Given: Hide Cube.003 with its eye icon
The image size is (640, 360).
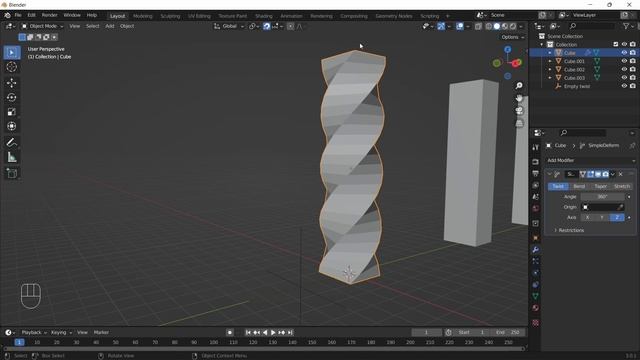Looking at the screenshot, I should (x=624, y=78).
